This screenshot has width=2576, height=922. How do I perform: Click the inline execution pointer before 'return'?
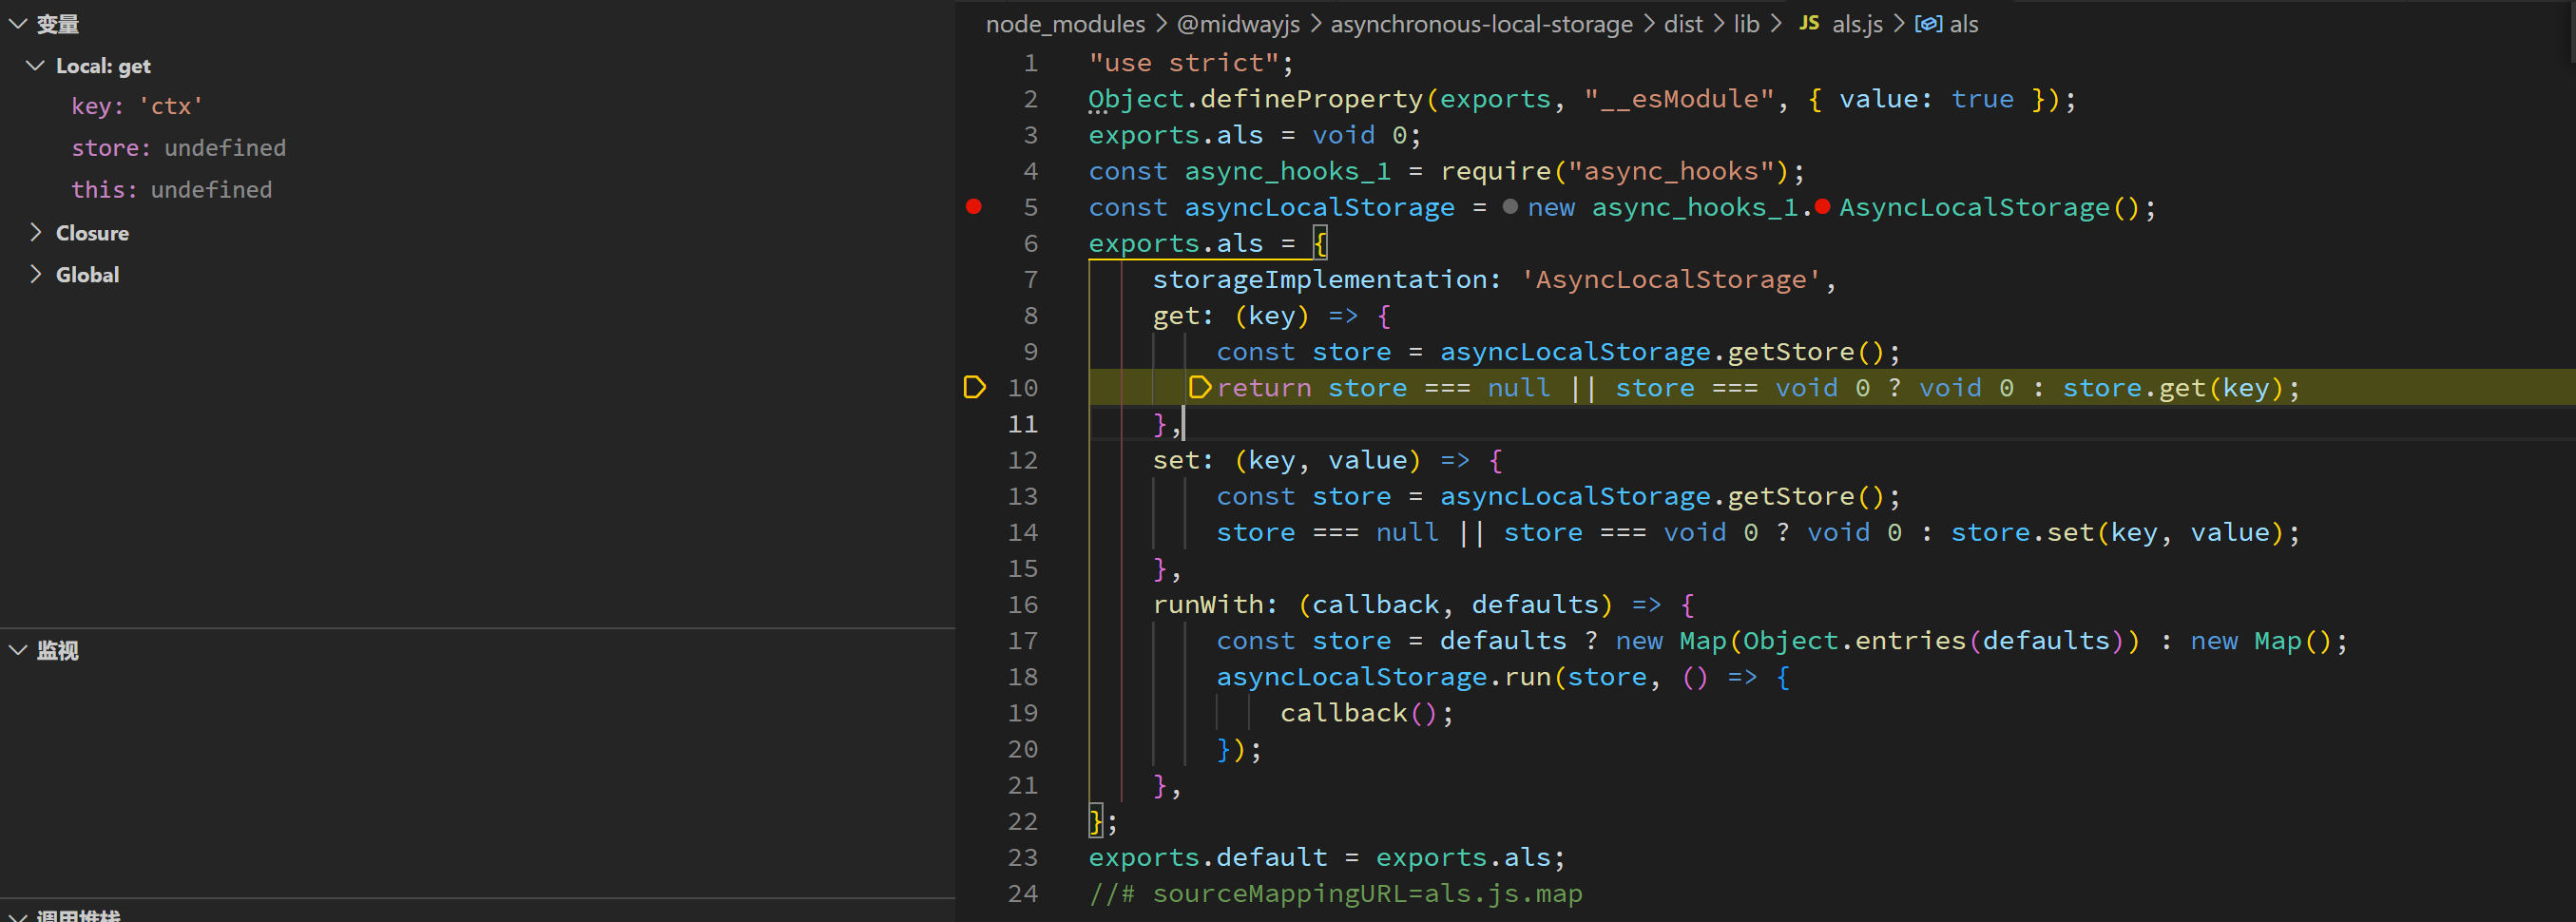point(1200,387)
